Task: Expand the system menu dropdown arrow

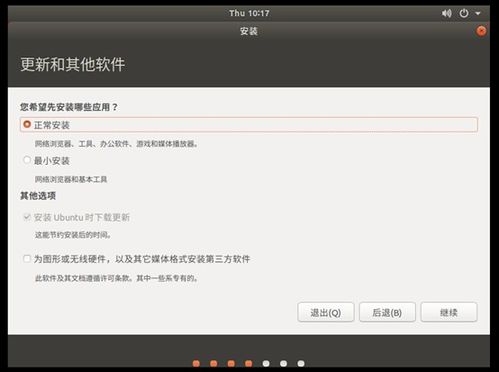Action: (x=478, y=14)
